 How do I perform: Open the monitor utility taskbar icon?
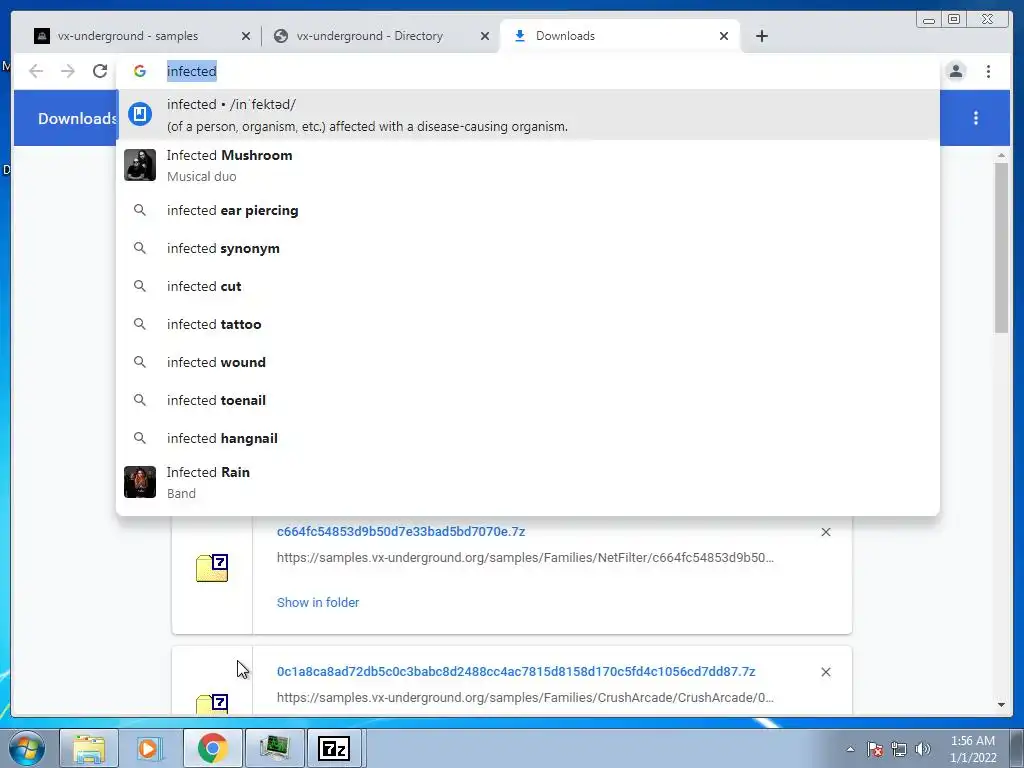click(x=274, y=748)
